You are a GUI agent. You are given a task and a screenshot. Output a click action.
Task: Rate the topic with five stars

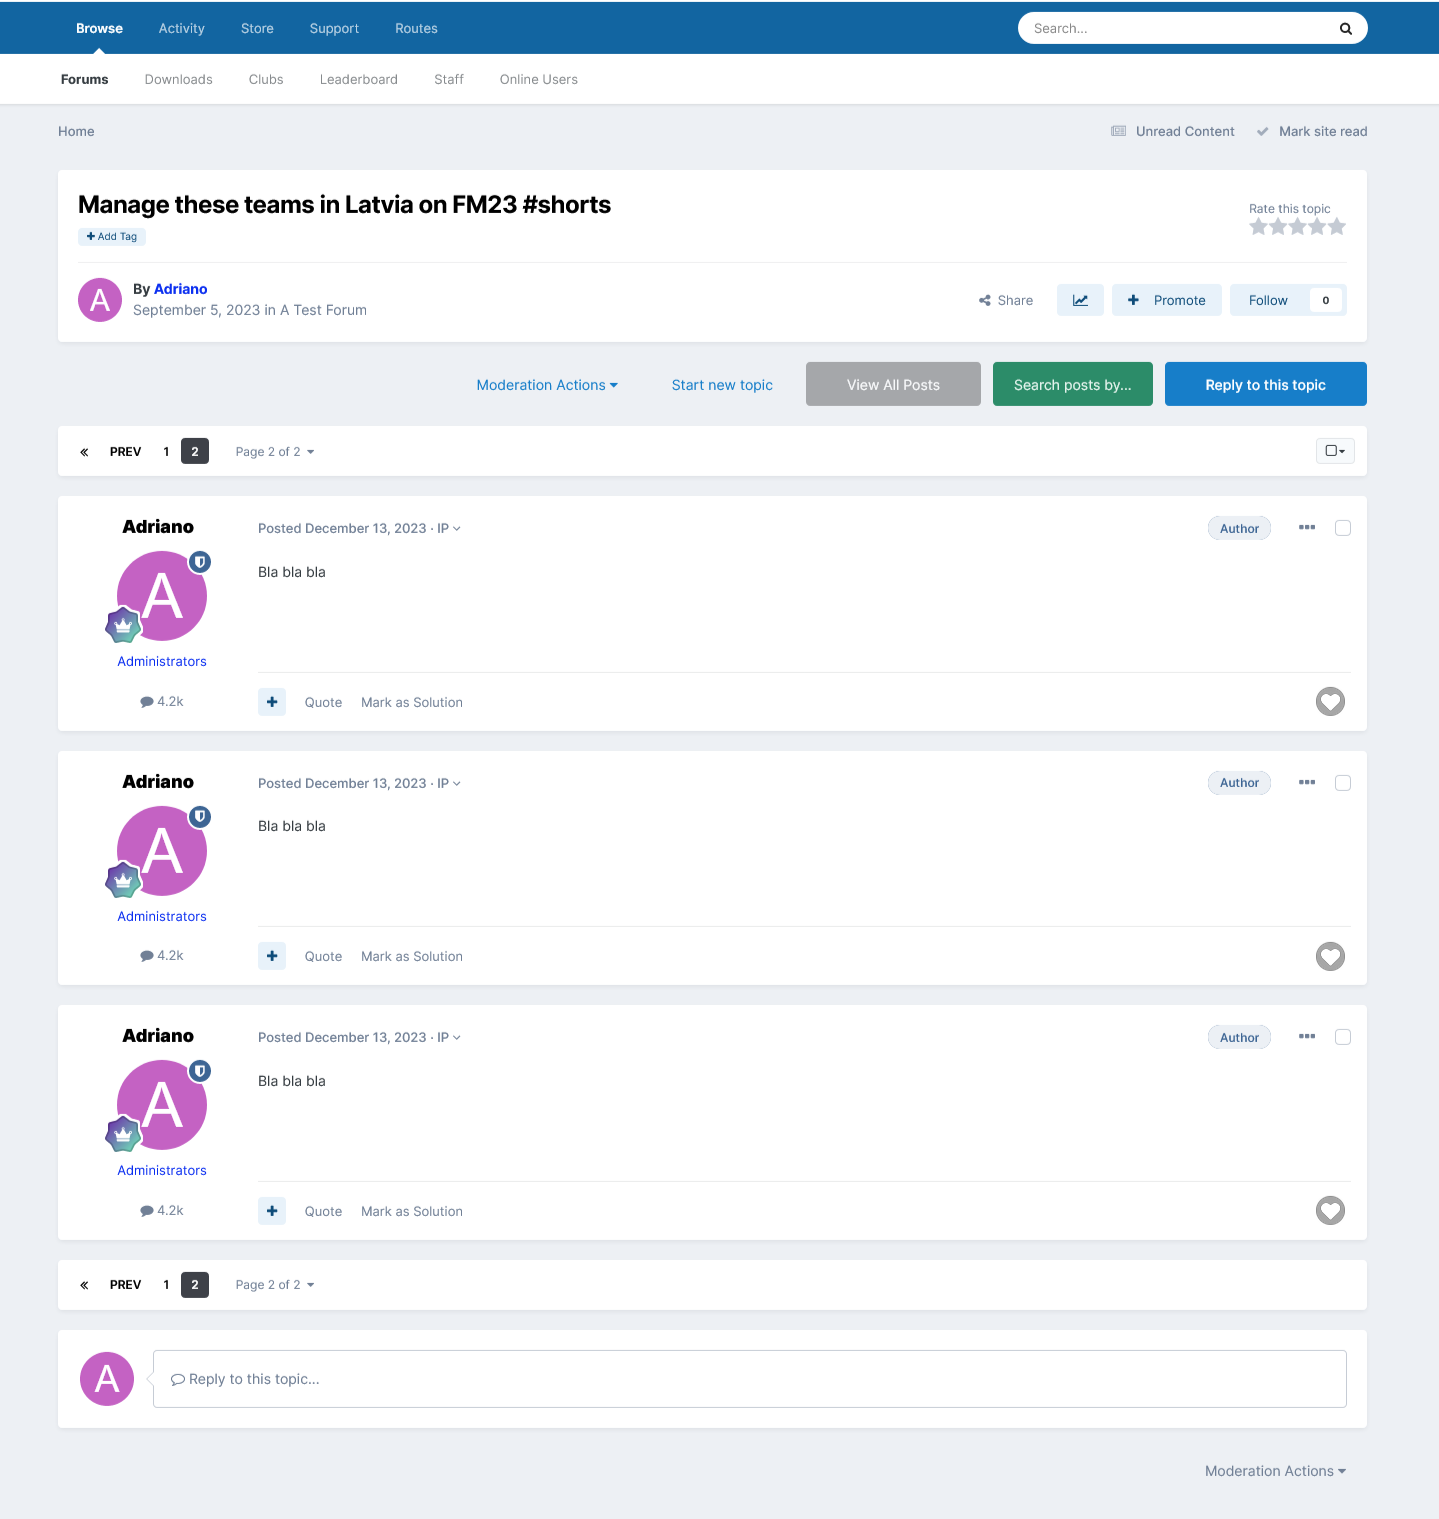point(1336,227)
